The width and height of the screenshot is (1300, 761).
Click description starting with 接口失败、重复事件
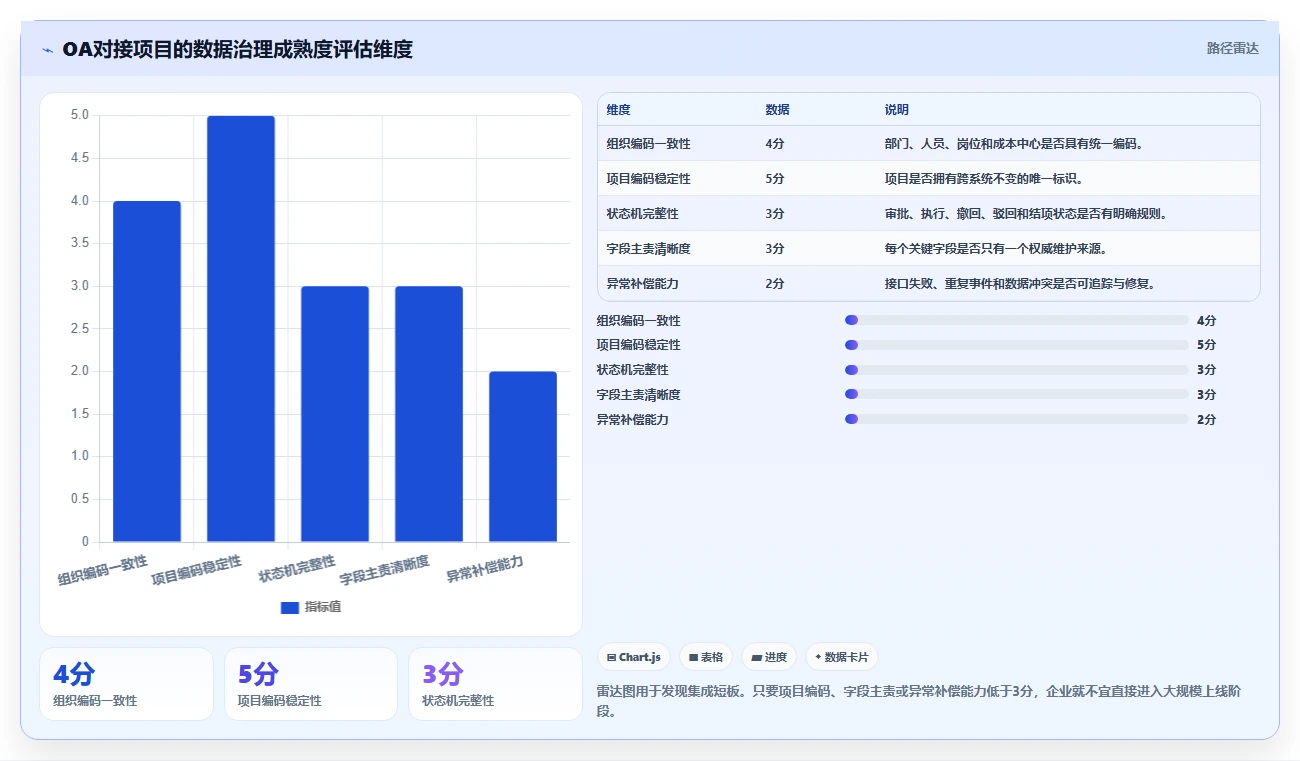(1020, 284)
